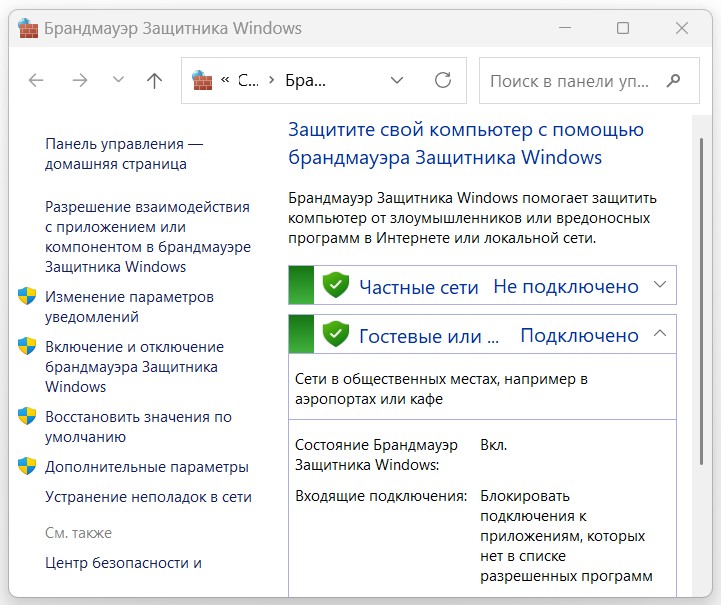Open 'Панель управления — домашняя страница' link
Image resolution: width=721 pixels, height=605 pixels.
tap(124, 154)
